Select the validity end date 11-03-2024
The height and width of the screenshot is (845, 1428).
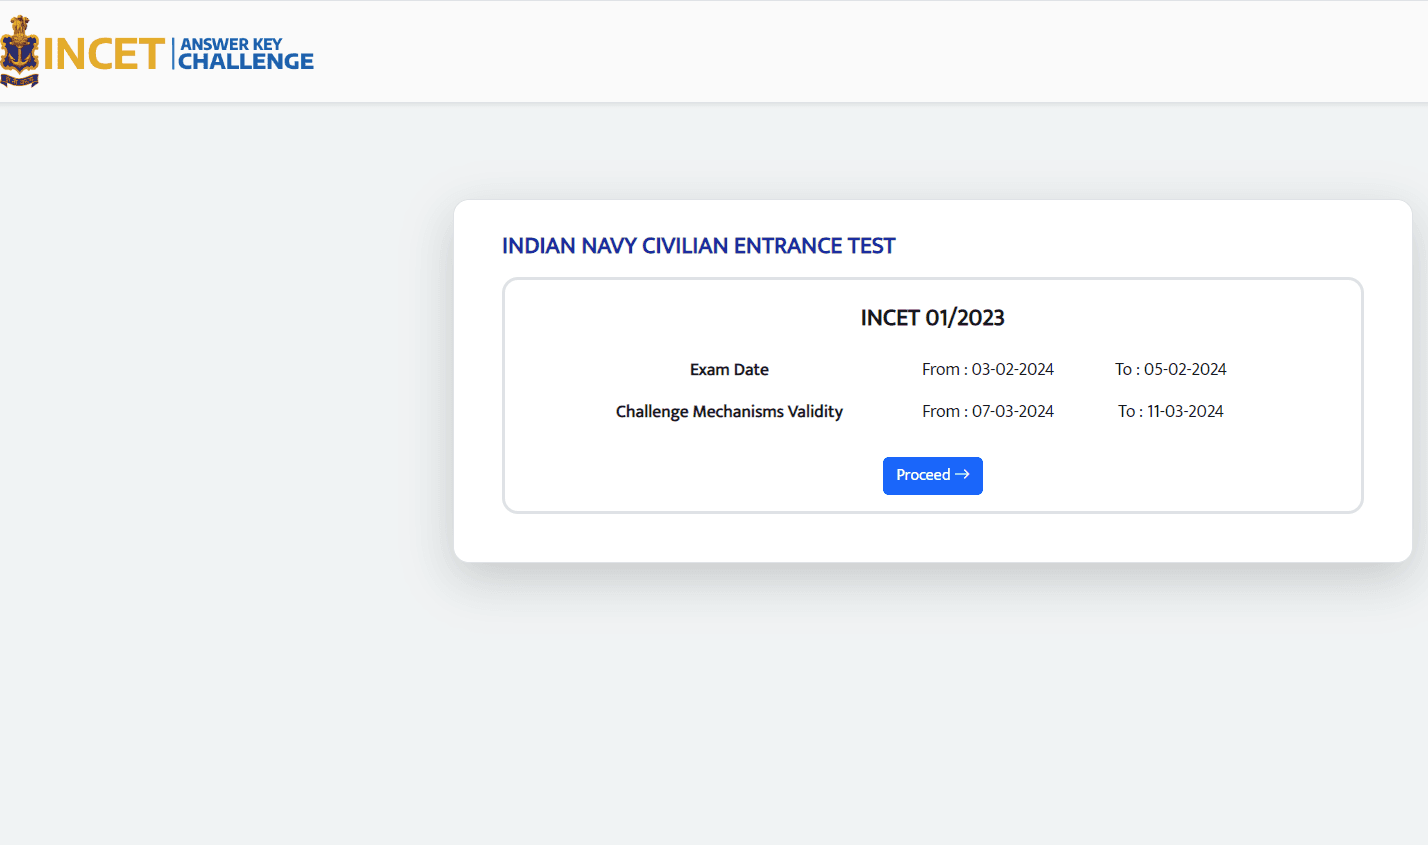pyautogui.click(x=1184, y=412)
